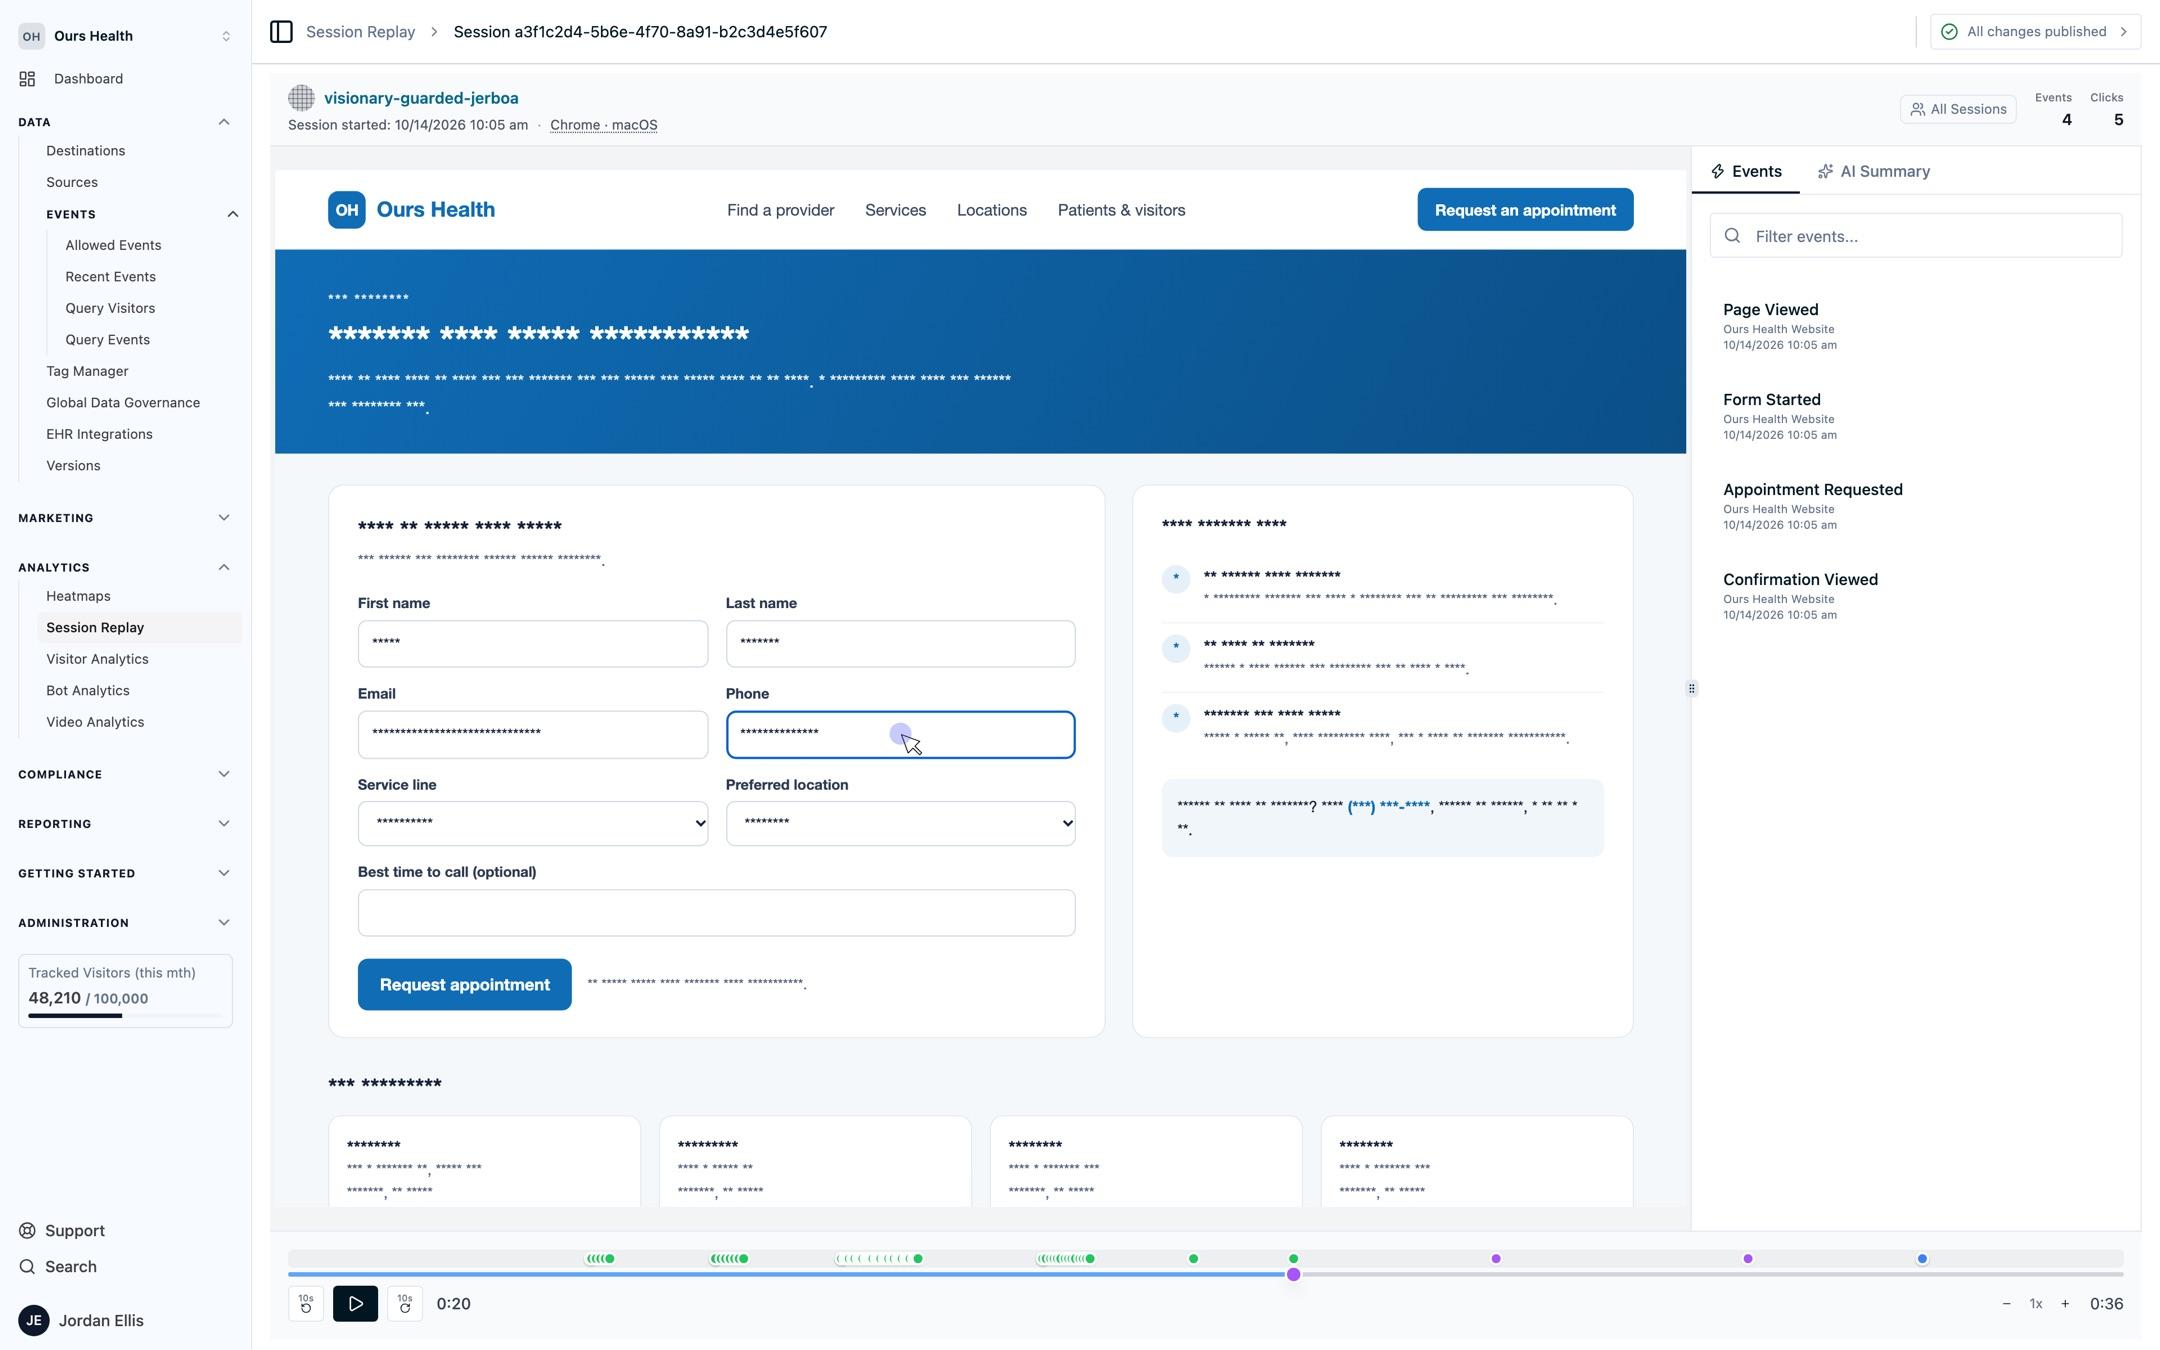Click the replay progress scrubber handle
The image size is (2160, 1350).
[x=1294, y=1275]
